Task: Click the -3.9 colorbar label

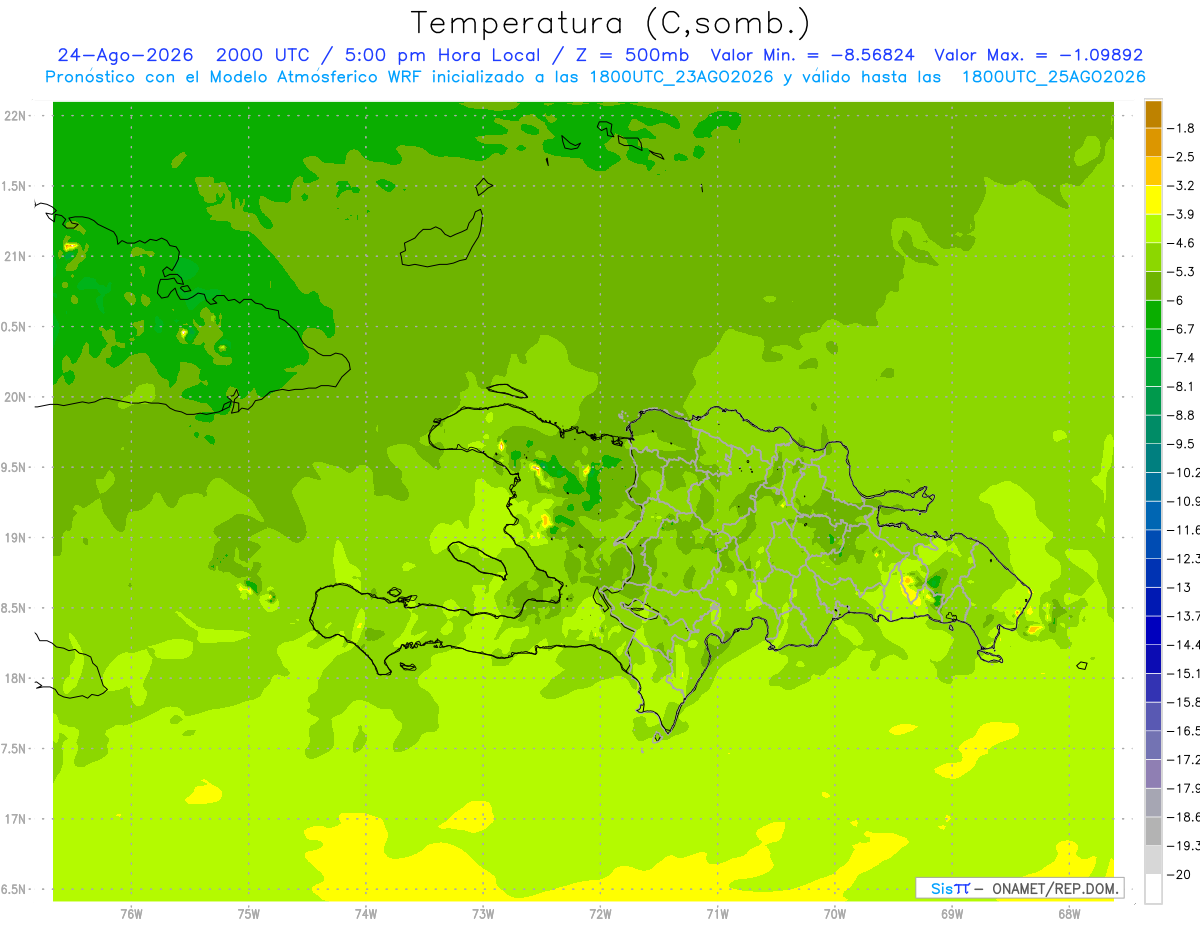Action: (x=1182, y=214)
